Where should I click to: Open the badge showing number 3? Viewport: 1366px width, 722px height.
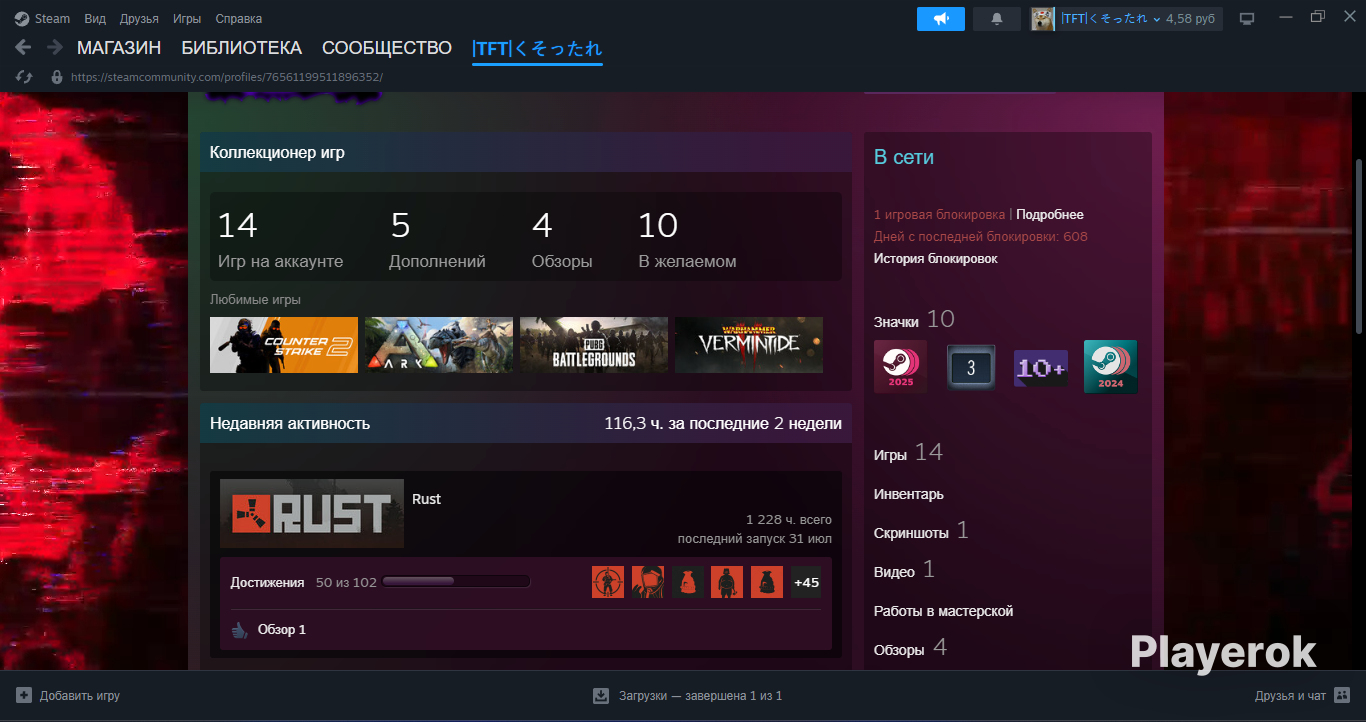pos(970,367)
